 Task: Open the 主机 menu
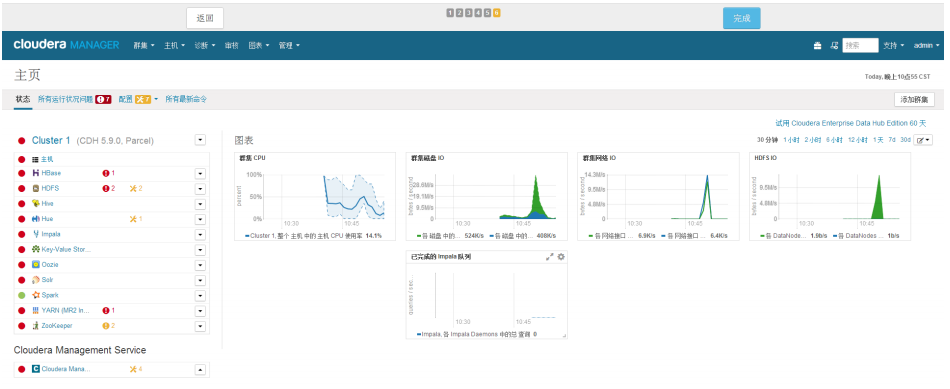[x=174, y=45]
